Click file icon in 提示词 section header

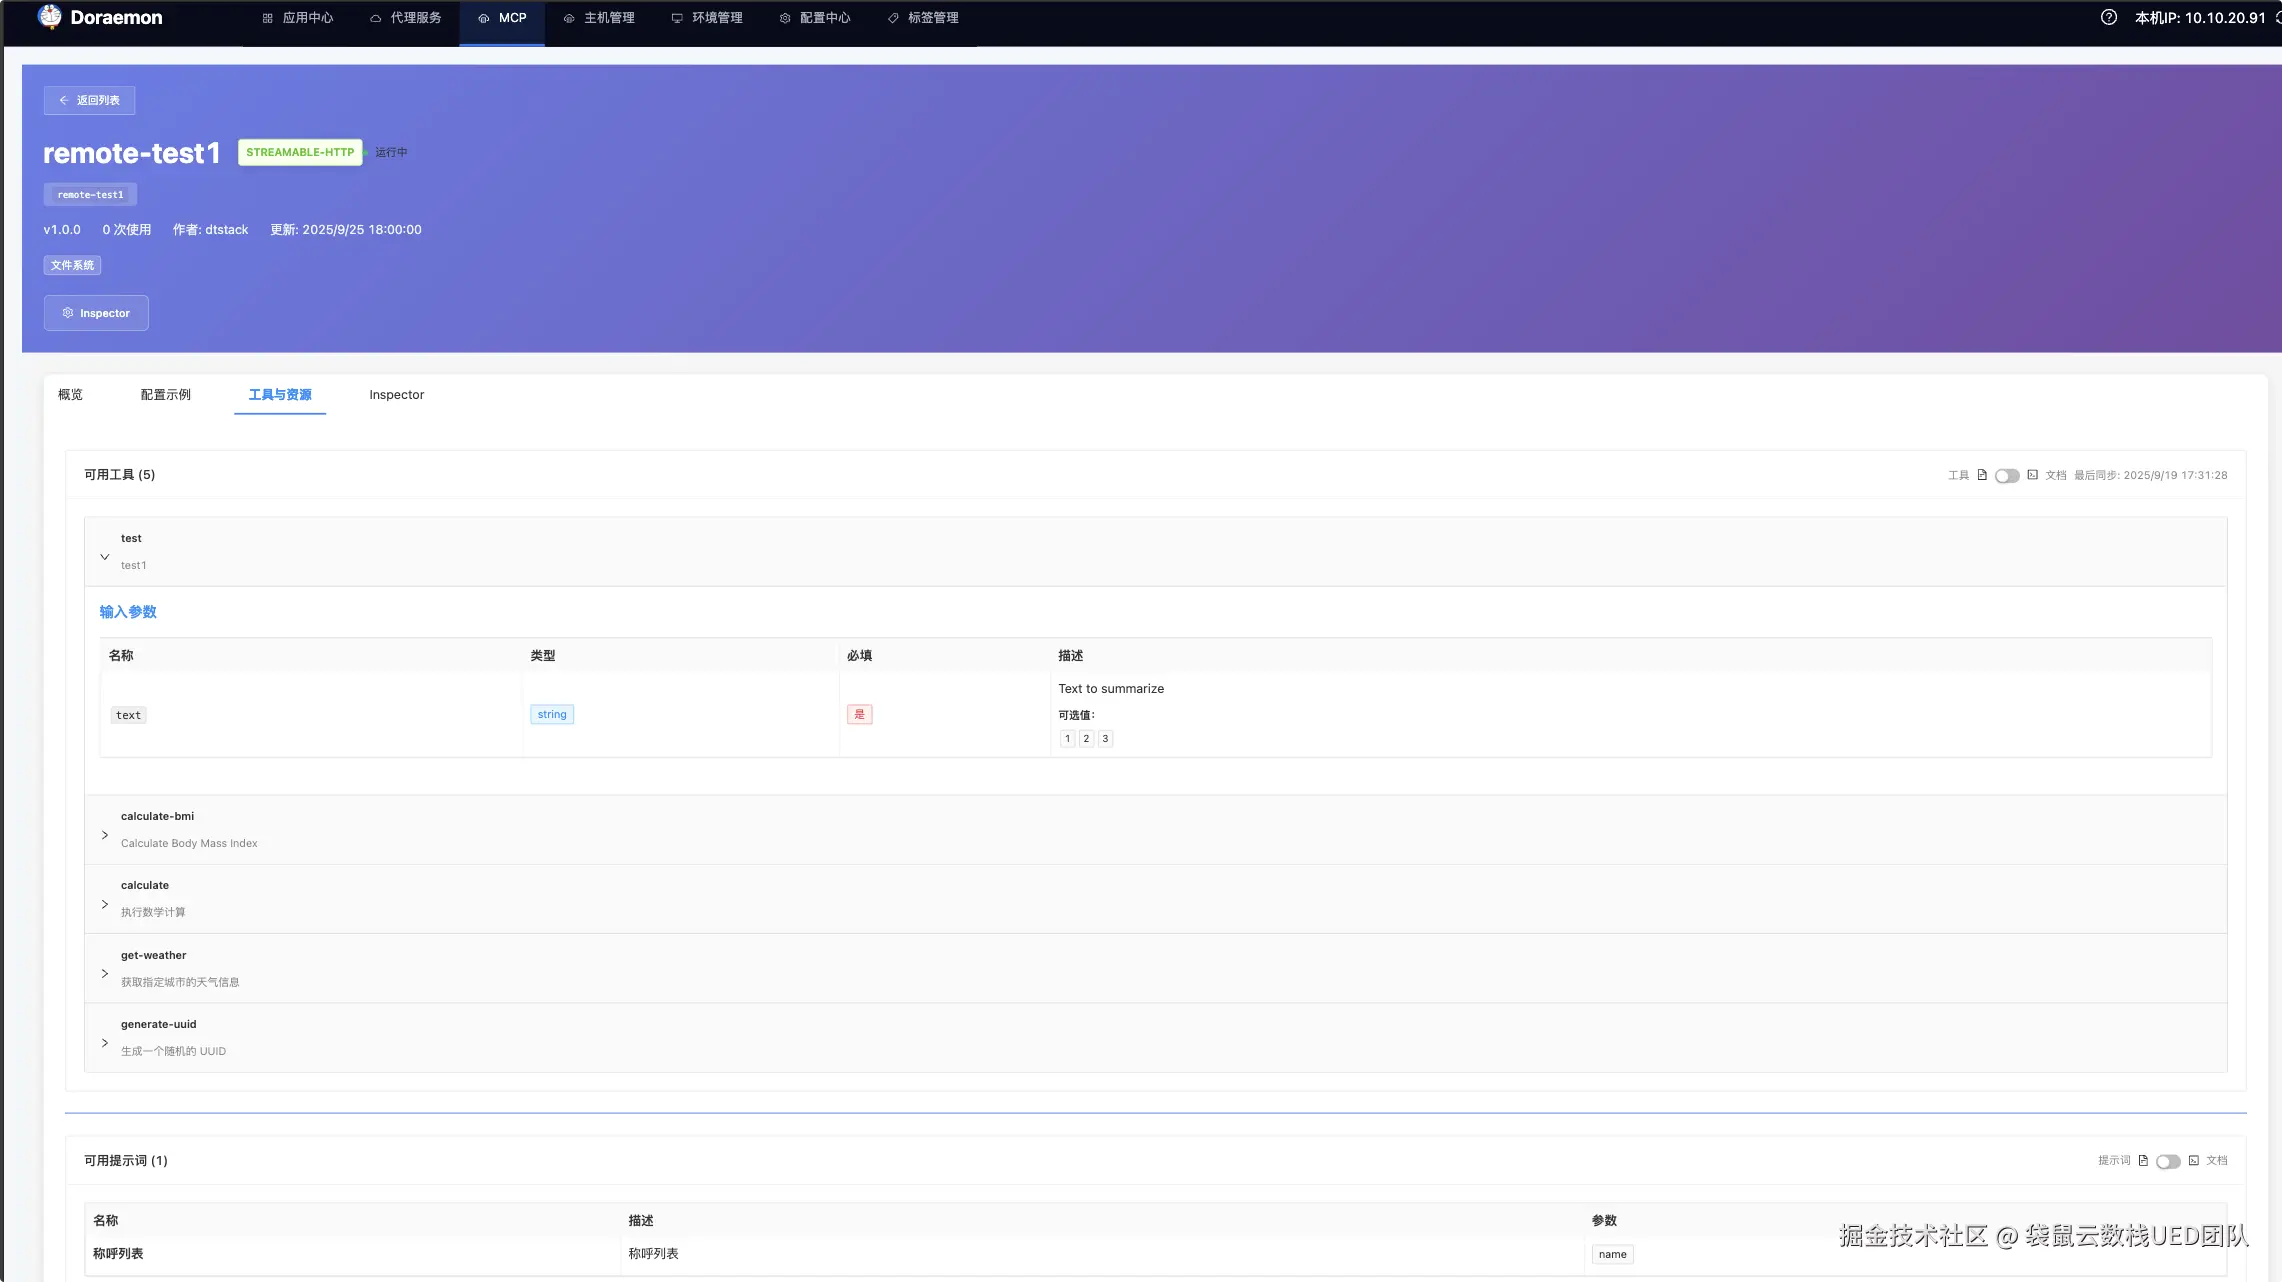point(2143,1161)
